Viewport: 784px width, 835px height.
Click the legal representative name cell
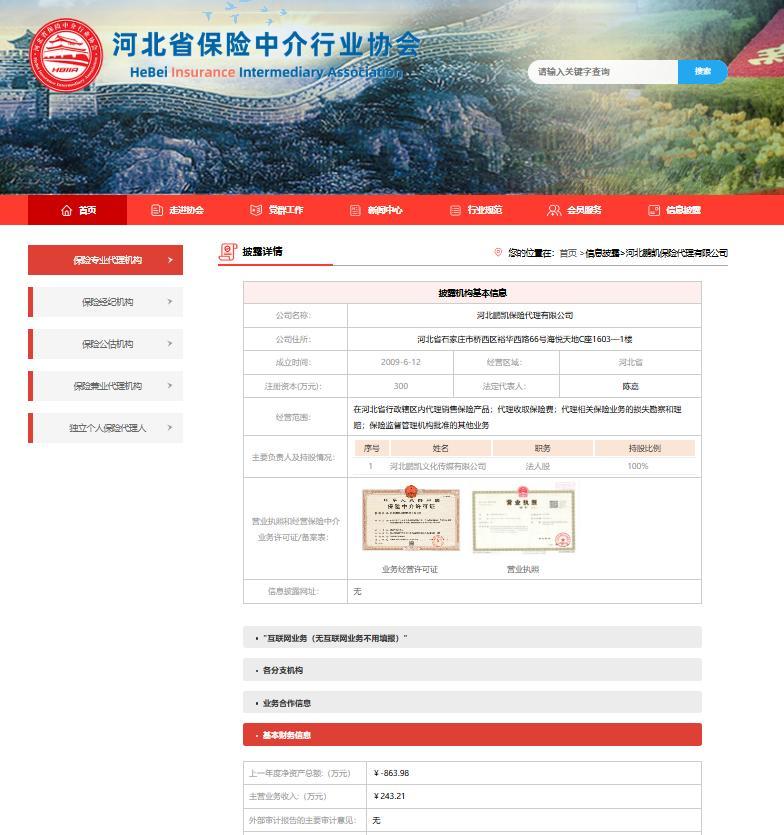(631, 386)
